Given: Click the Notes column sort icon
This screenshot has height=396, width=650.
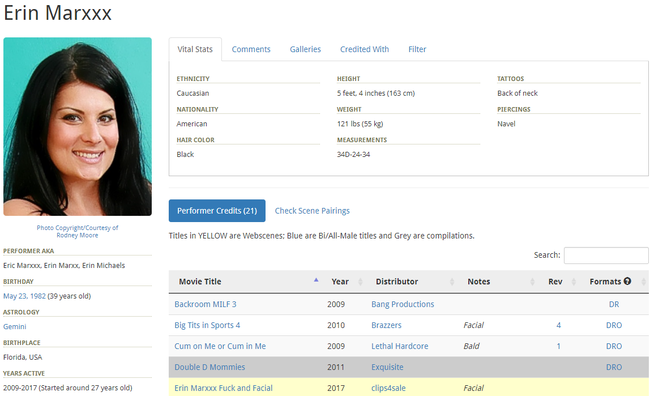Looking at the screenshot, I should pyautogui.click(x=532, y=282).
